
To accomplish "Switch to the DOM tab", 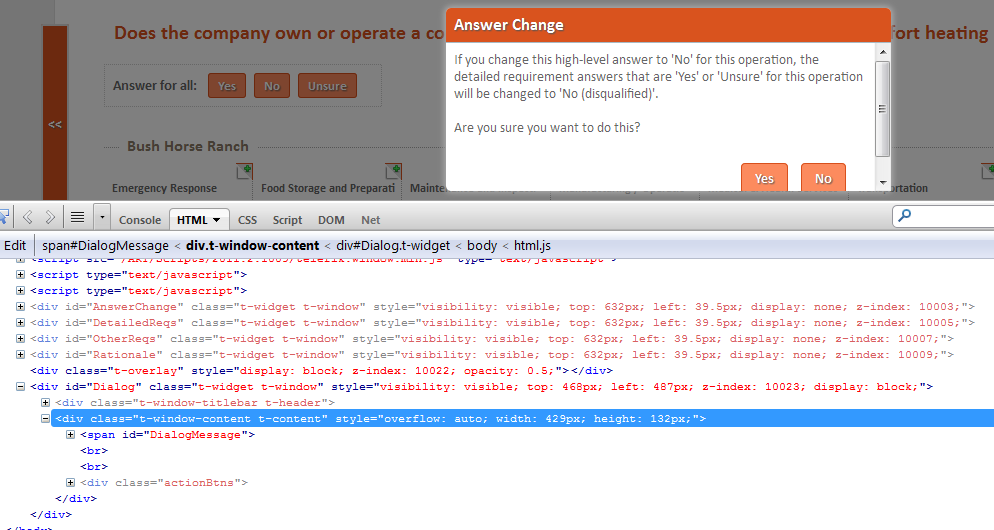I will pyautogui.click(x=331, y=220).
